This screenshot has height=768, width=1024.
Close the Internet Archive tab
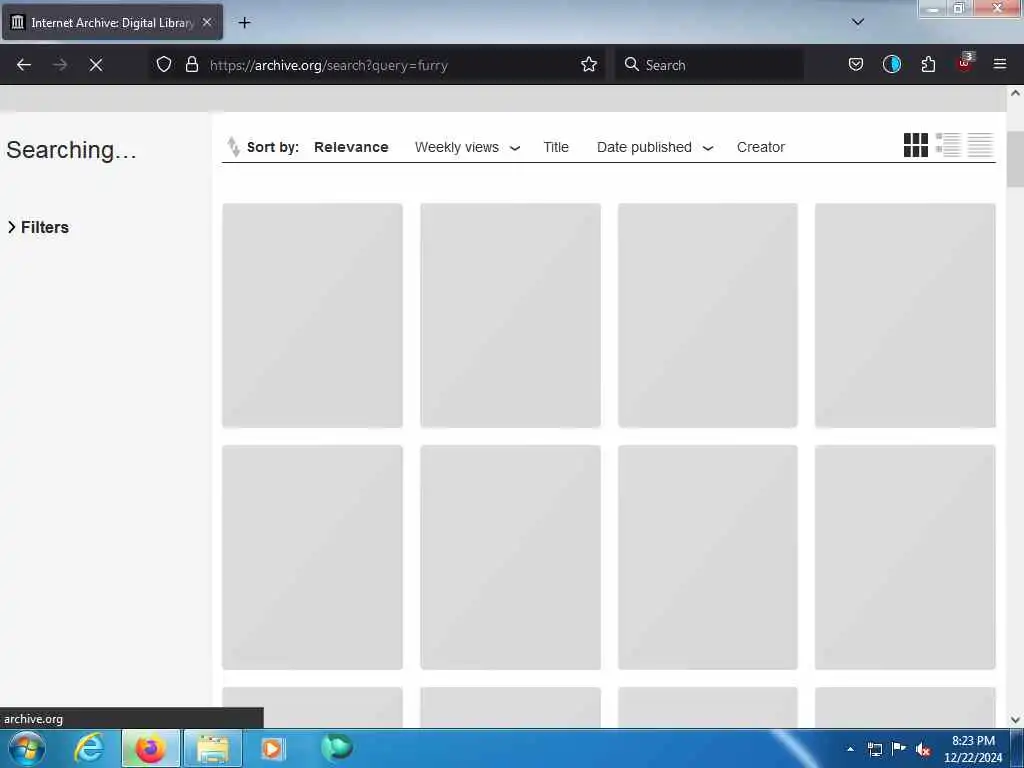[x=207, y=22]
